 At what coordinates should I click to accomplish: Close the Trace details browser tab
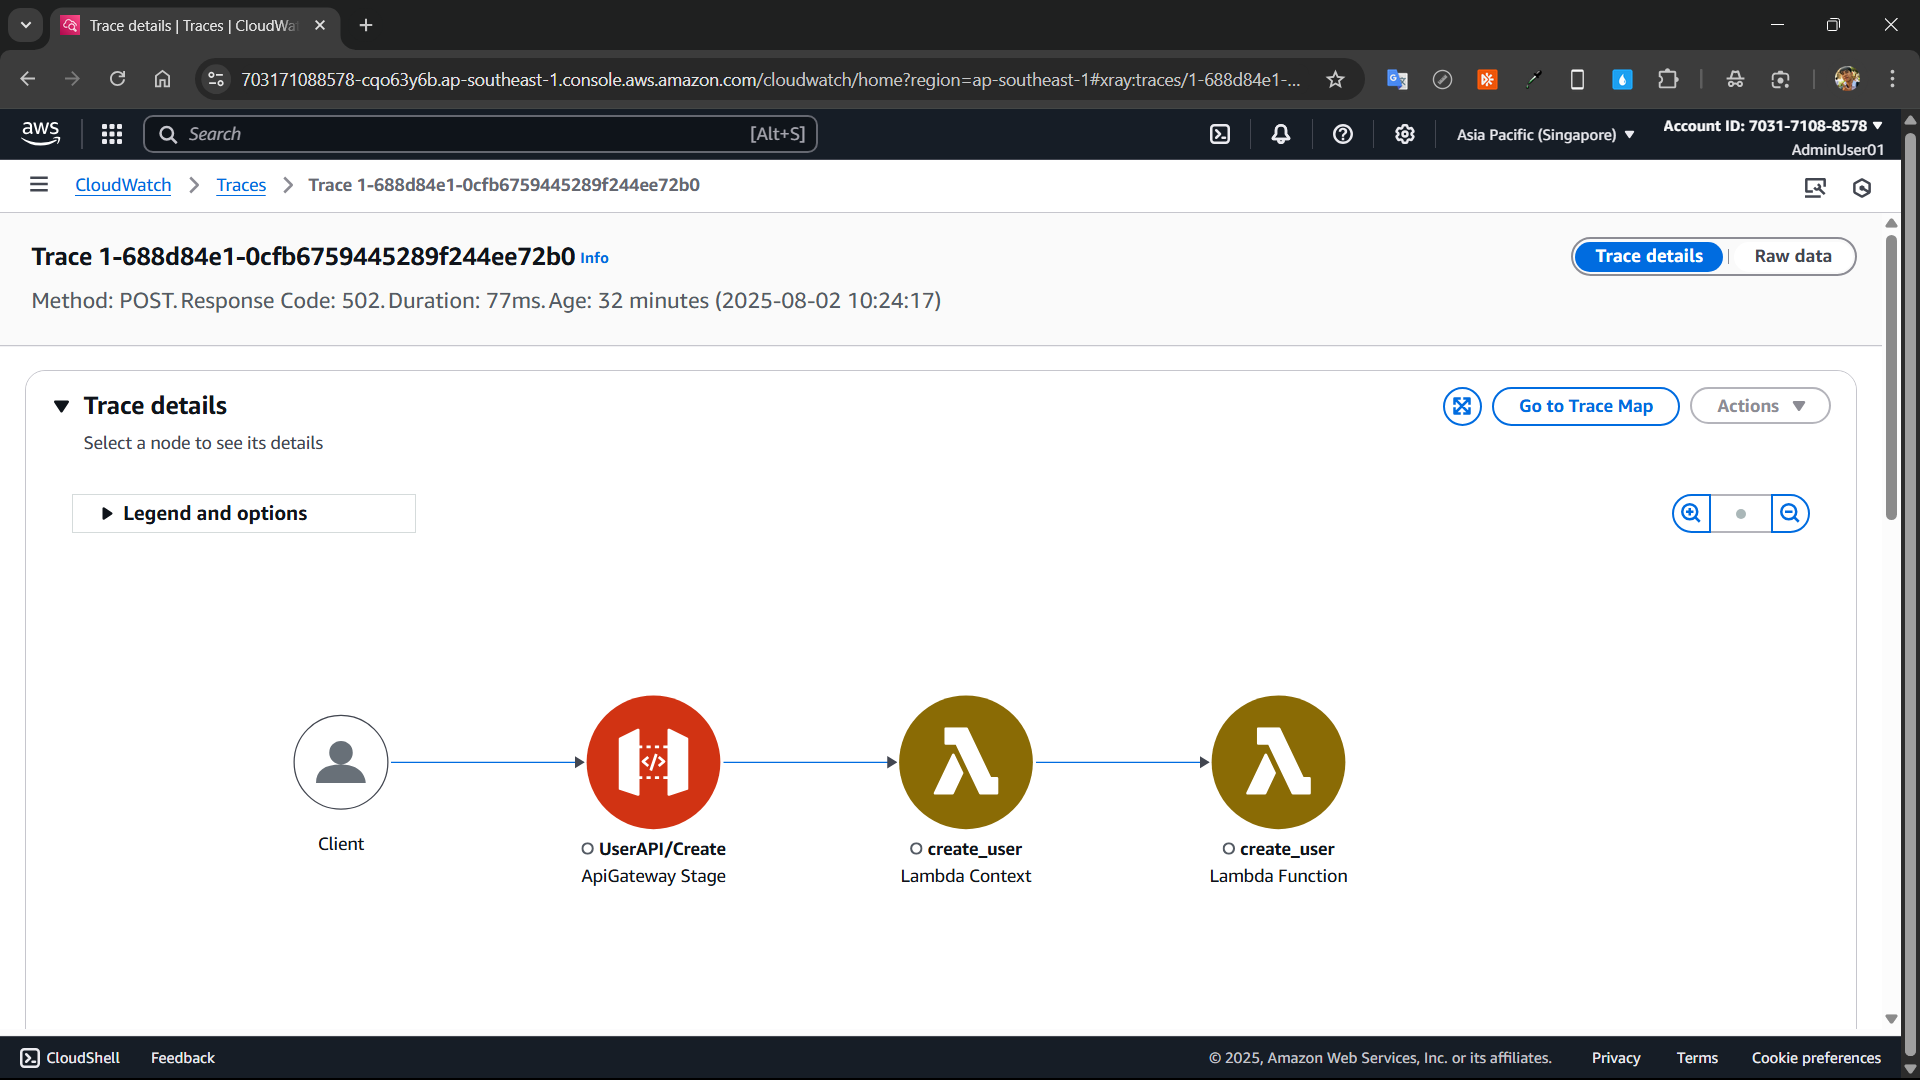pos(320,25)
